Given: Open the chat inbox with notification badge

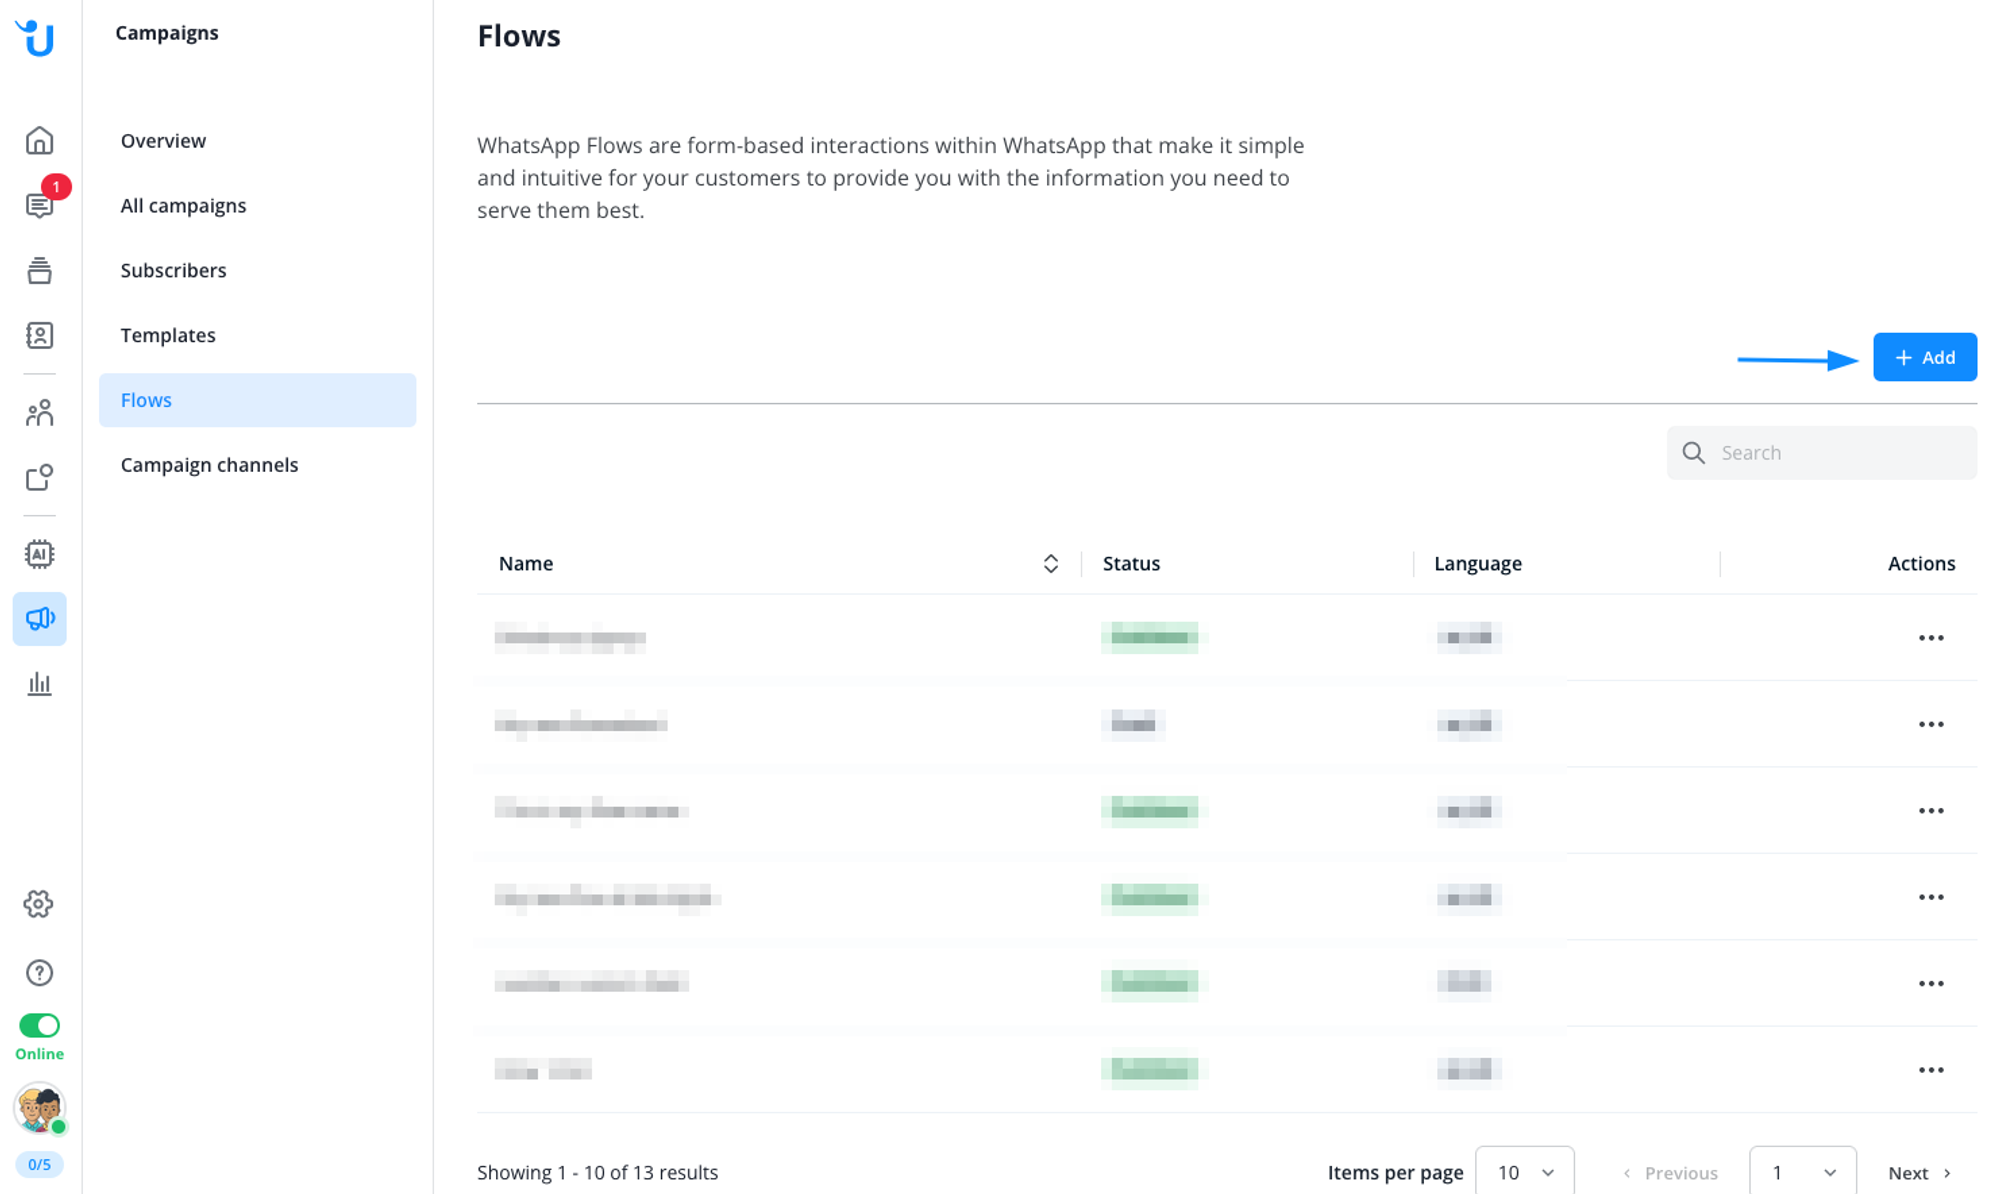Looking at the screenshot, I should coord(39,205).
